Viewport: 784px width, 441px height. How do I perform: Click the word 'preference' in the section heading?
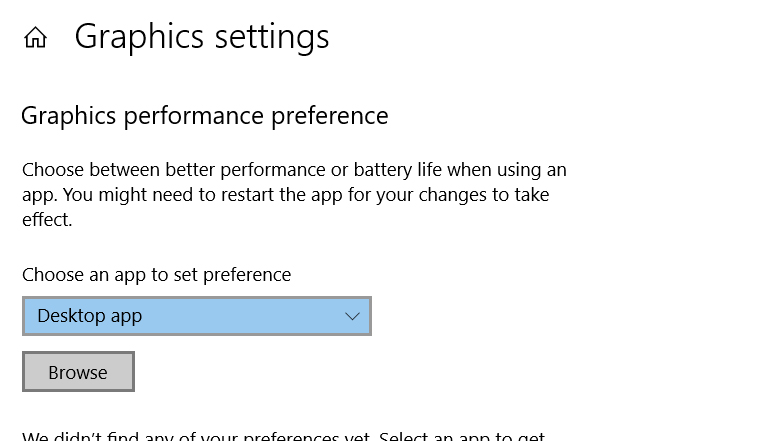pyautogui.click(x=330, y=117)
